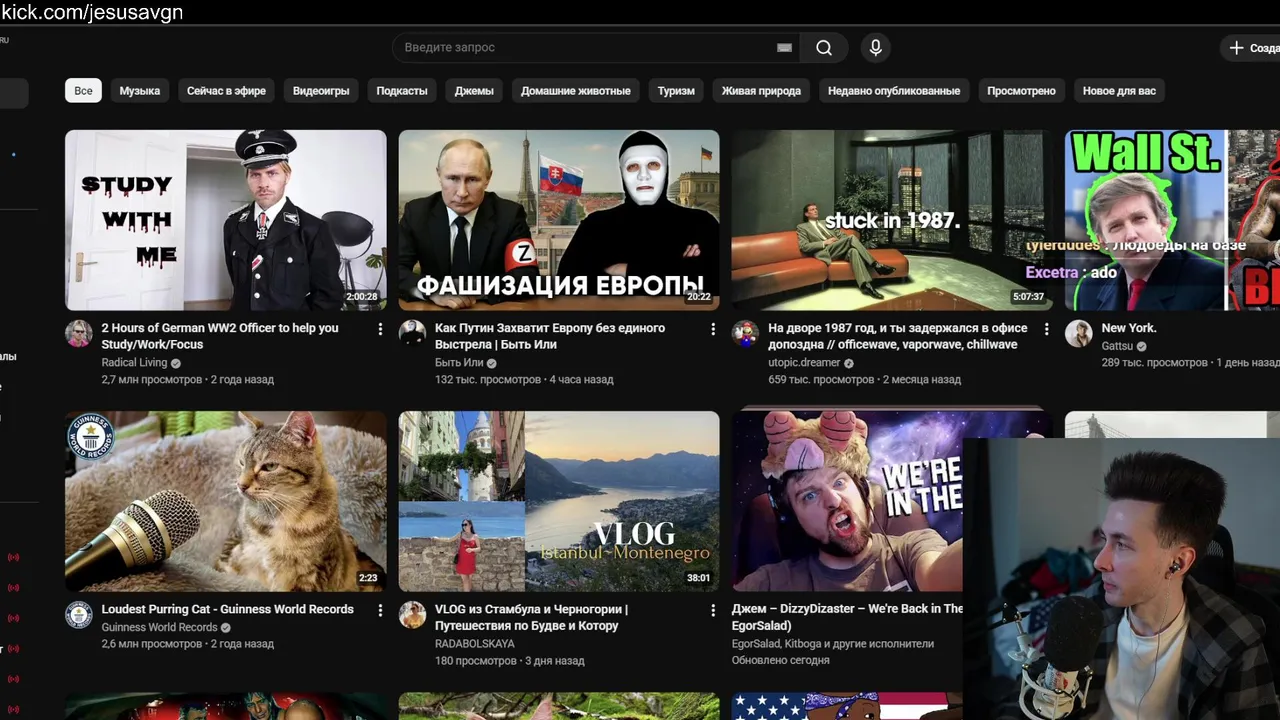Viewport: 1280px width, 720px height.
Task: Click utopic.dreamer channel avatar
Action: tap(745, 334)
